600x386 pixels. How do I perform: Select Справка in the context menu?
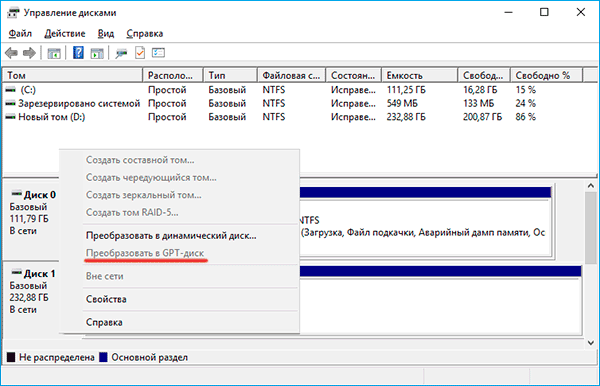pos(104,322)
